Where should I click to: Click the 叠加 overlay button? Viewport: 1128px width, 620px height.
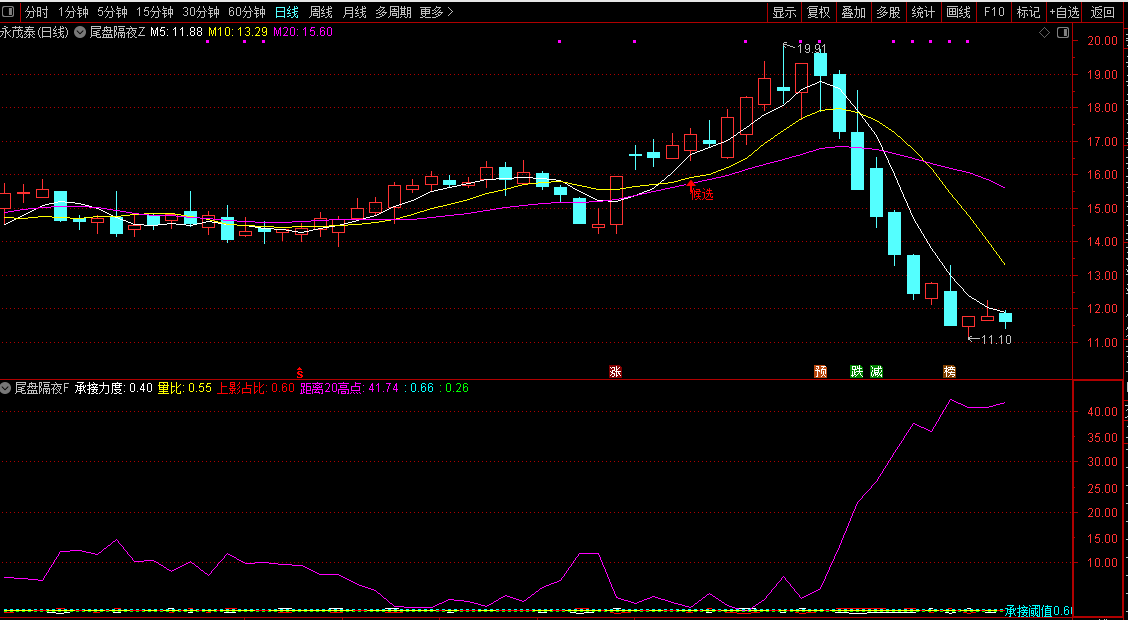[x=854, y=12]
